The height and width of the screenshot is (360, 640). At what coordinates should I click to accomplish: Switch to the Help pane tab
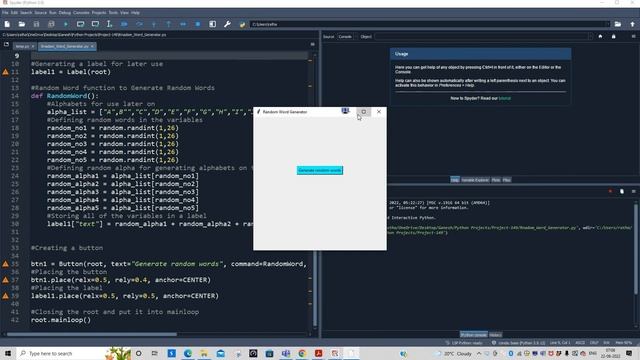coord(455,180)
